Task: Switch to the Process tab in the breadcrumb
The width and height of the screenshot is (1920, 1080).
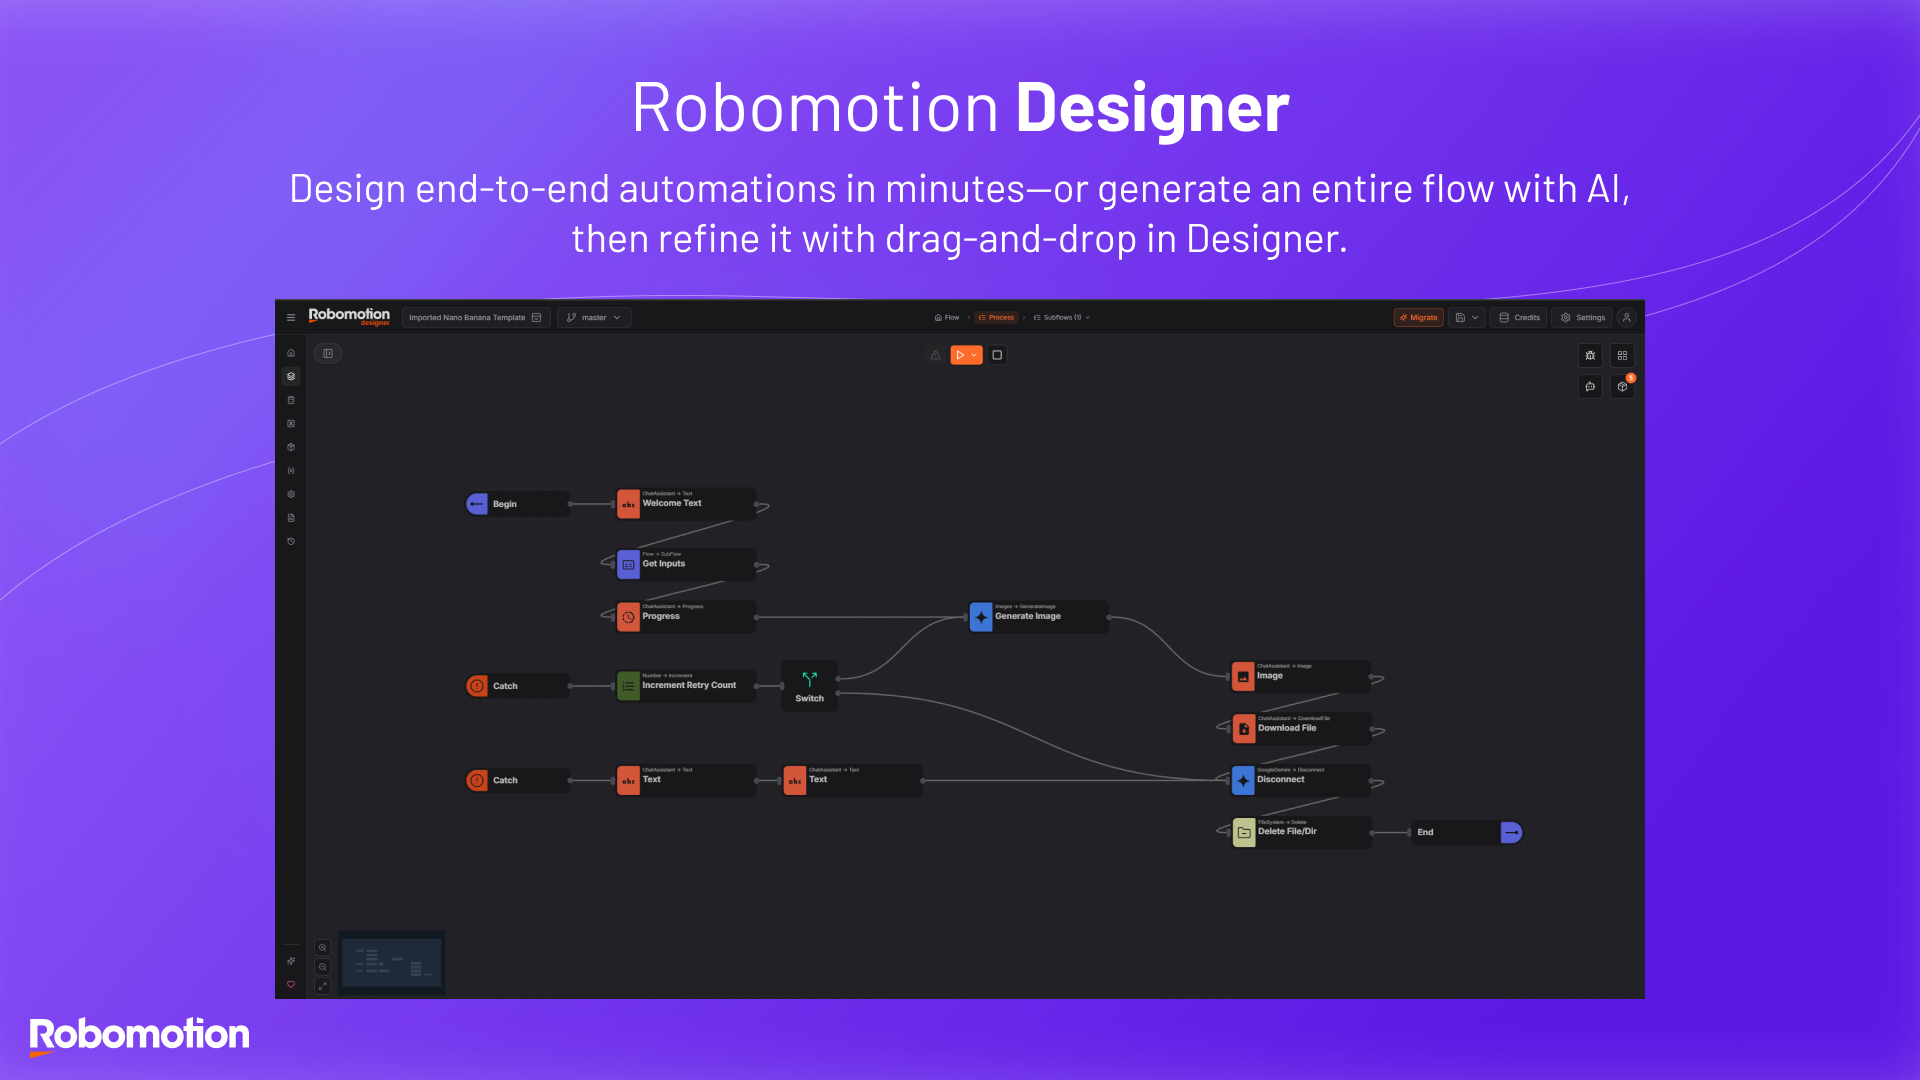Action: pyautogui.click(x=996, y=317)
